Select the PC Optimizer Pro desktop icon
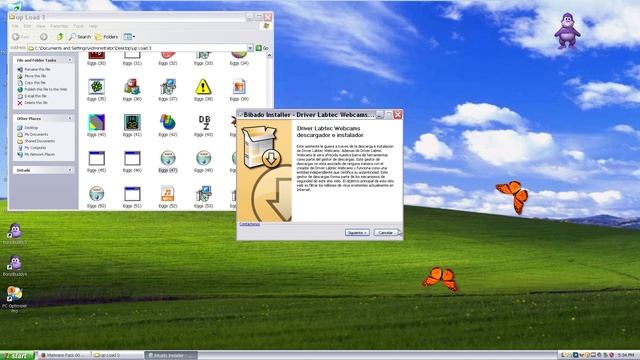This screenshot has height=360, width=640. pyautogui.click(x=14, y=299)
